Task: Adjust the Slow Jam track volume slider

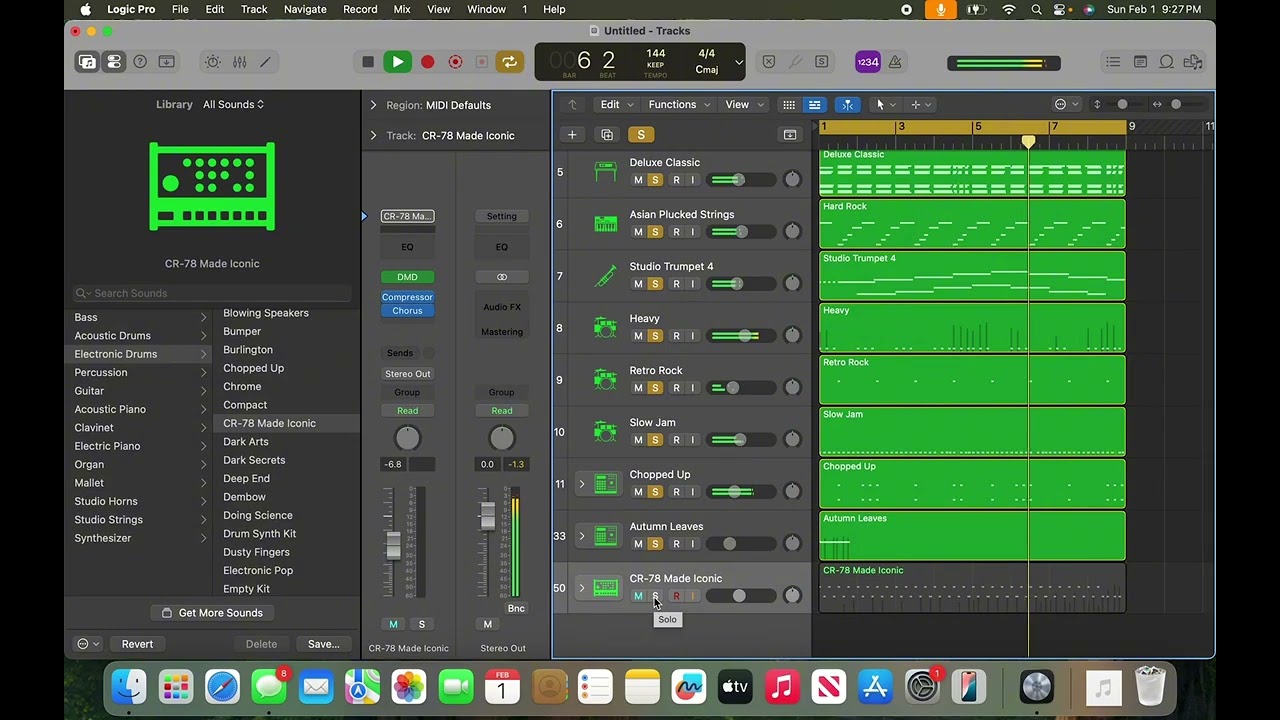Action: (x=741, y=440)
